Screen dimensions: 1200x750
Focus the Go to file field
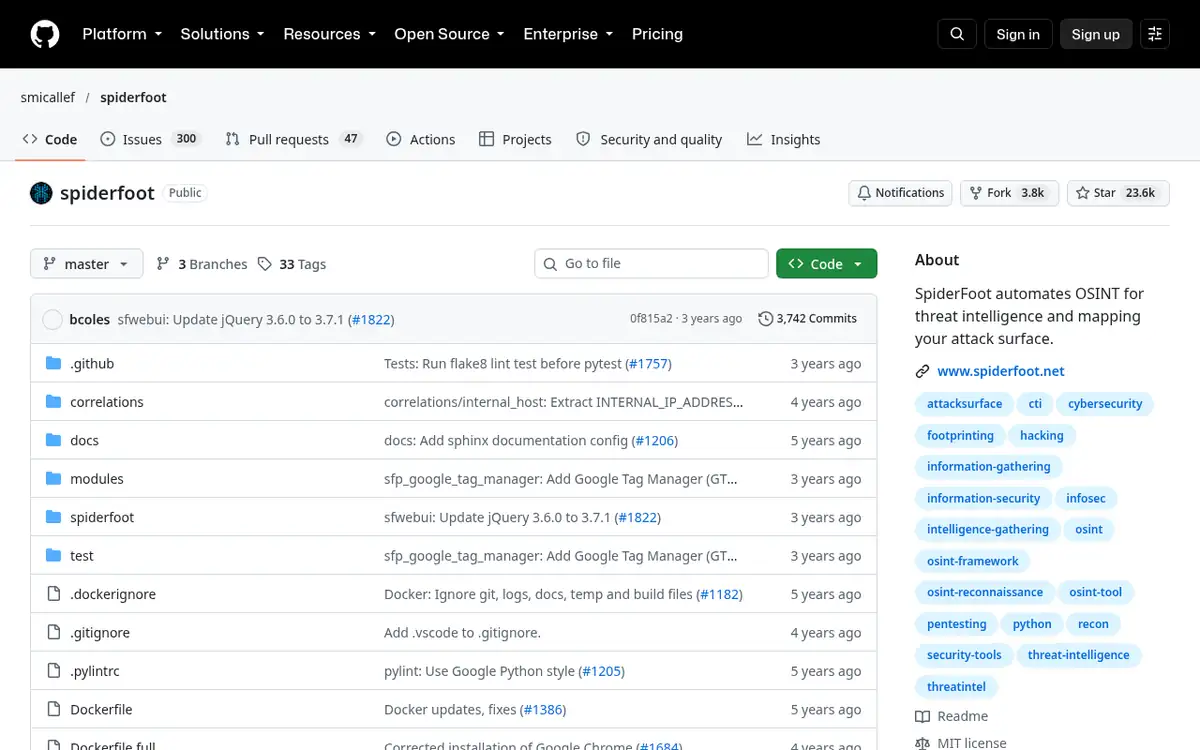click(652, 264)
